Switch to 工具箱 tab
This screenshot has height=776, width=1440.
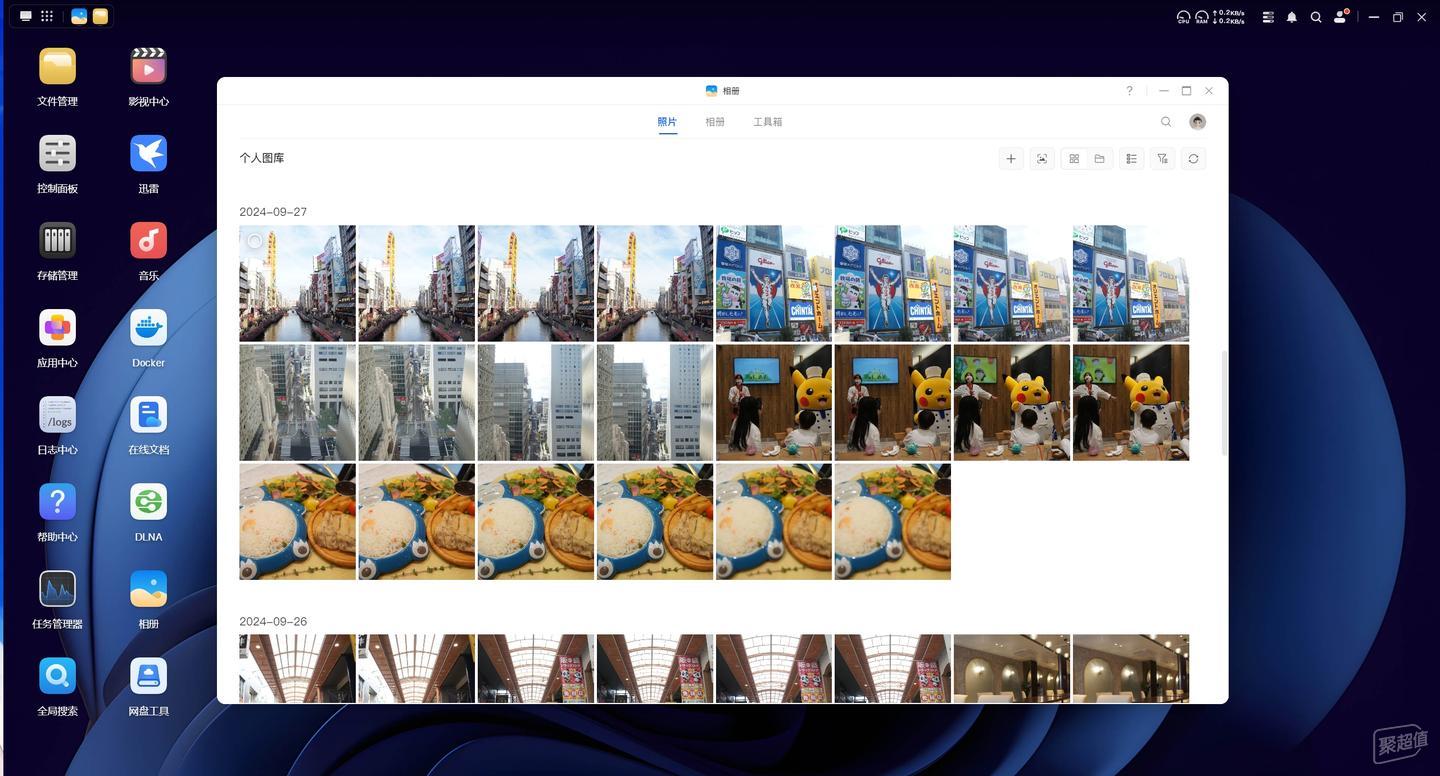[x=768, y=122]
